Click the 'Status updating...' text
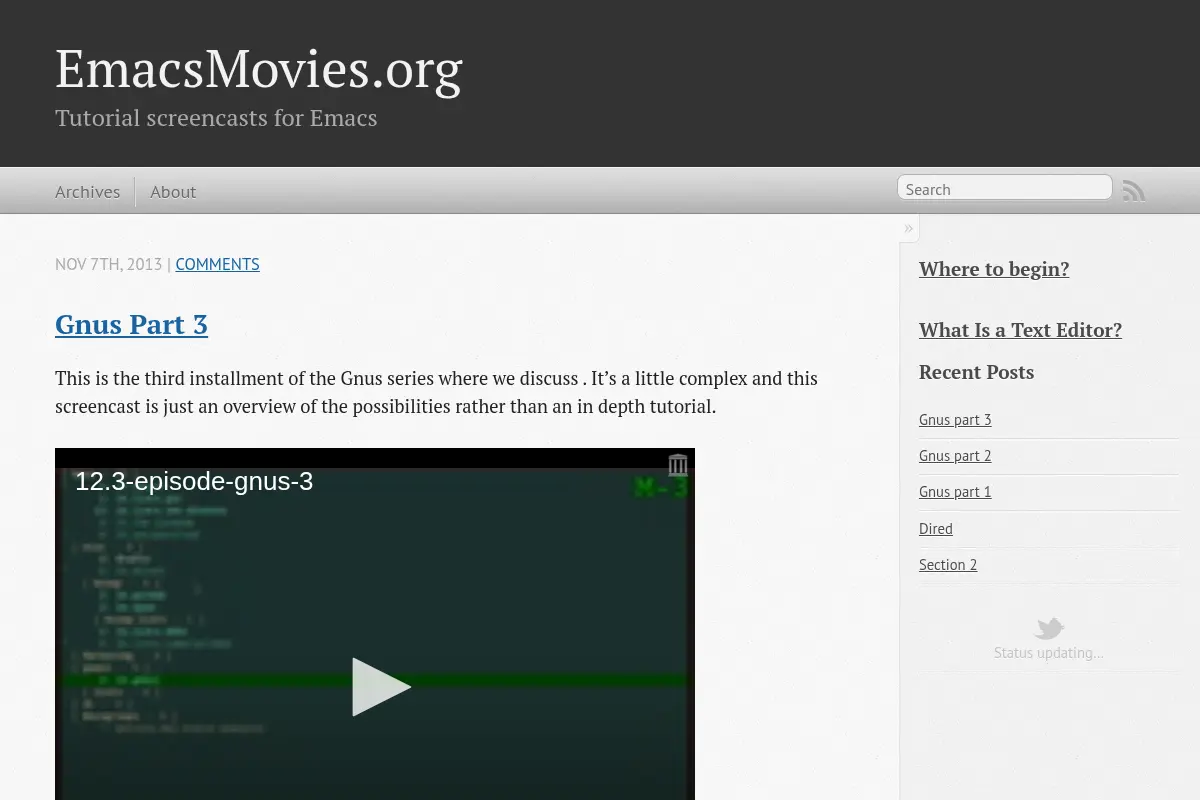This screenshot has height=800, width=1200. [x=1049, y=653]
